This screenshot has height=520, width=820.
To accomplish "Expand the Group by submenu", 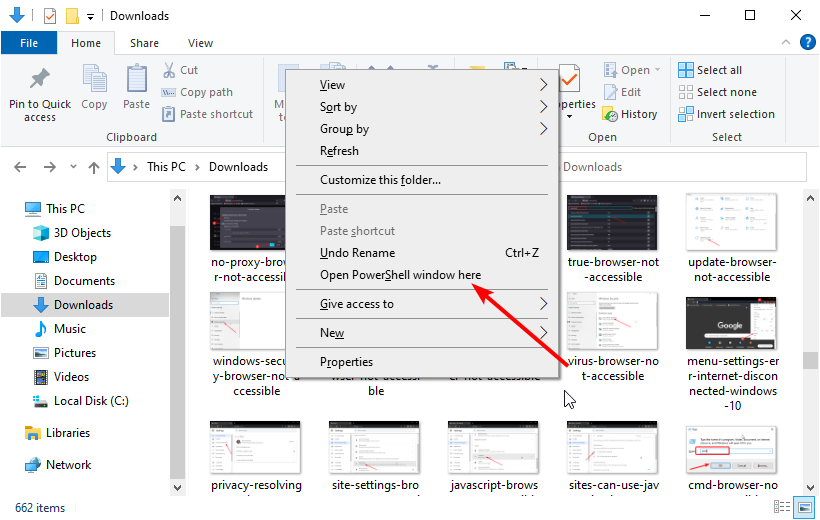I will tap(543, 129).
